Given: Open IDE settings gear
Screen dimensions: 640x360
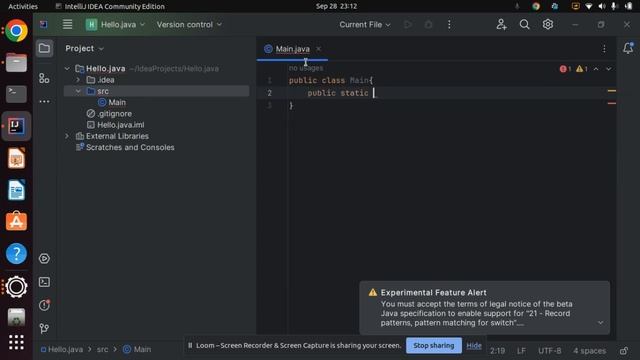Looking at the screenshot, I should coord(548,24).
